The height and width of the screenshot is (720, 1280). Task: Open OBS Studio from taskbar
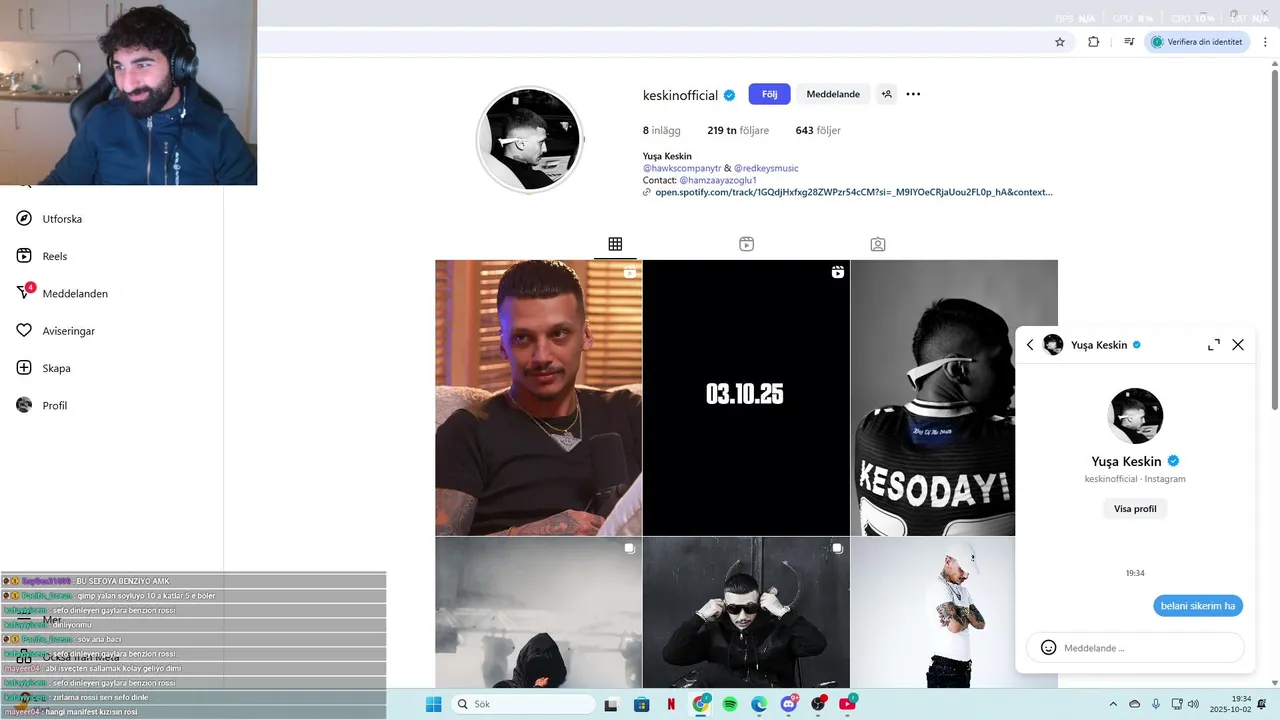(x=818, y=704)
